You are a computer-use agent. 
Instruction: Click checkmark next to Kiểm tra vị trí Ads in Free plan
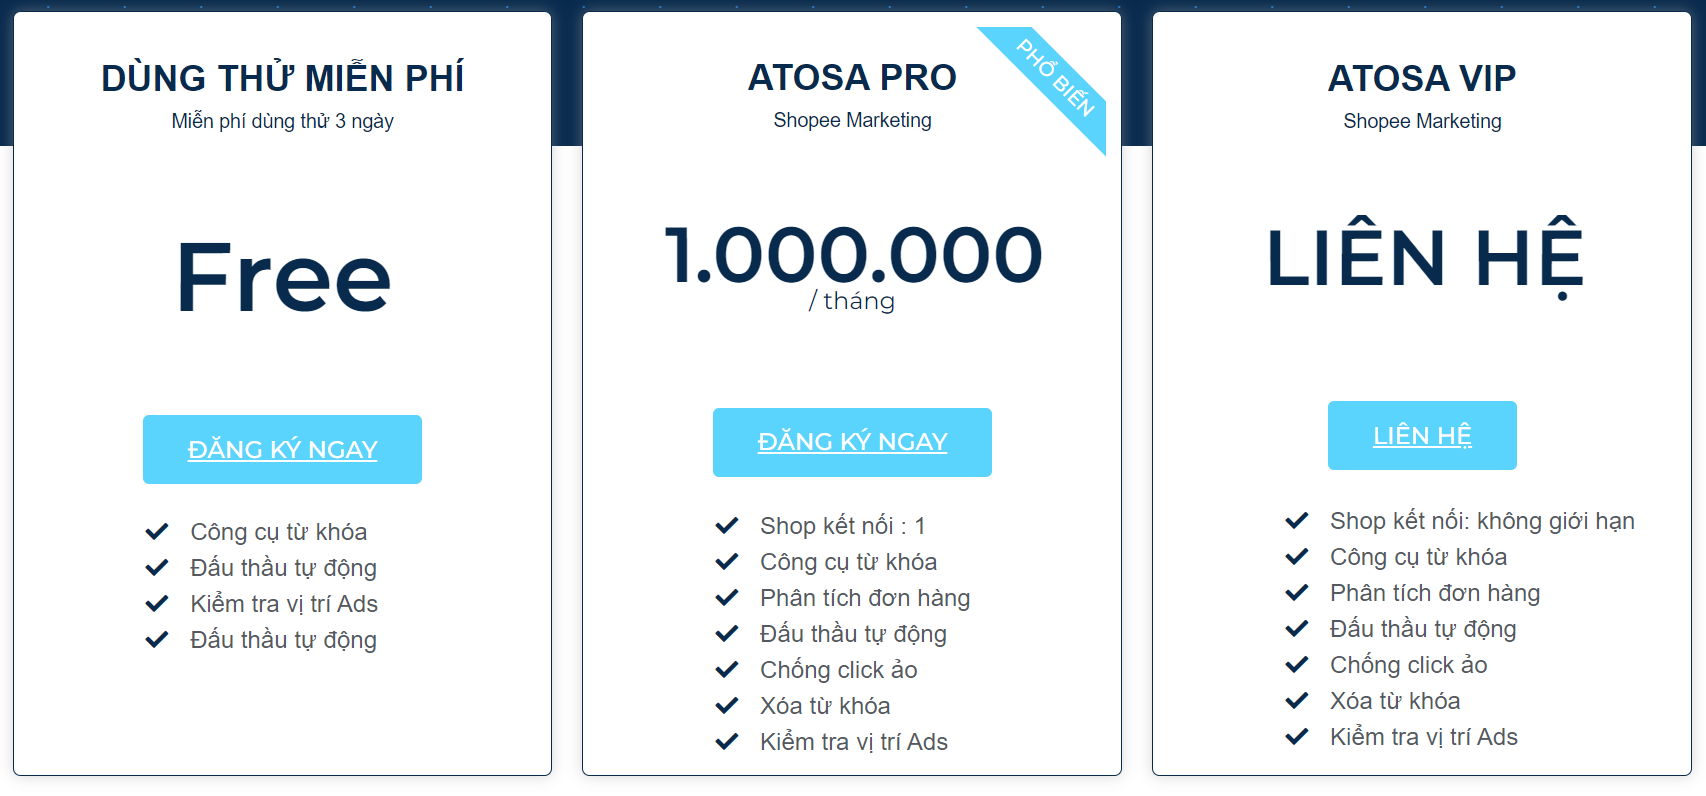pos(157,603)
